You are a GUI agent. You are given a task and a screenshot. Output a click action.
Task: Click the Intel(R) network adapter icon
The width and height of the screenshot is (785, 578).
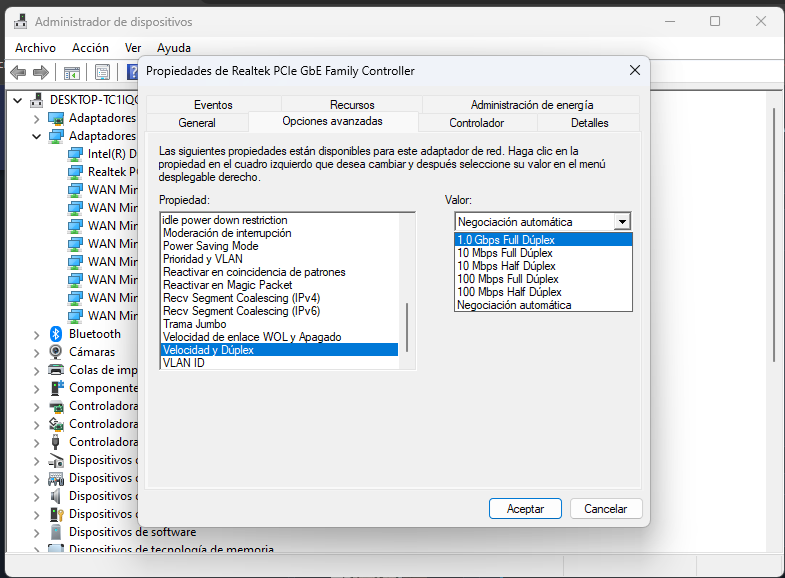76,154
